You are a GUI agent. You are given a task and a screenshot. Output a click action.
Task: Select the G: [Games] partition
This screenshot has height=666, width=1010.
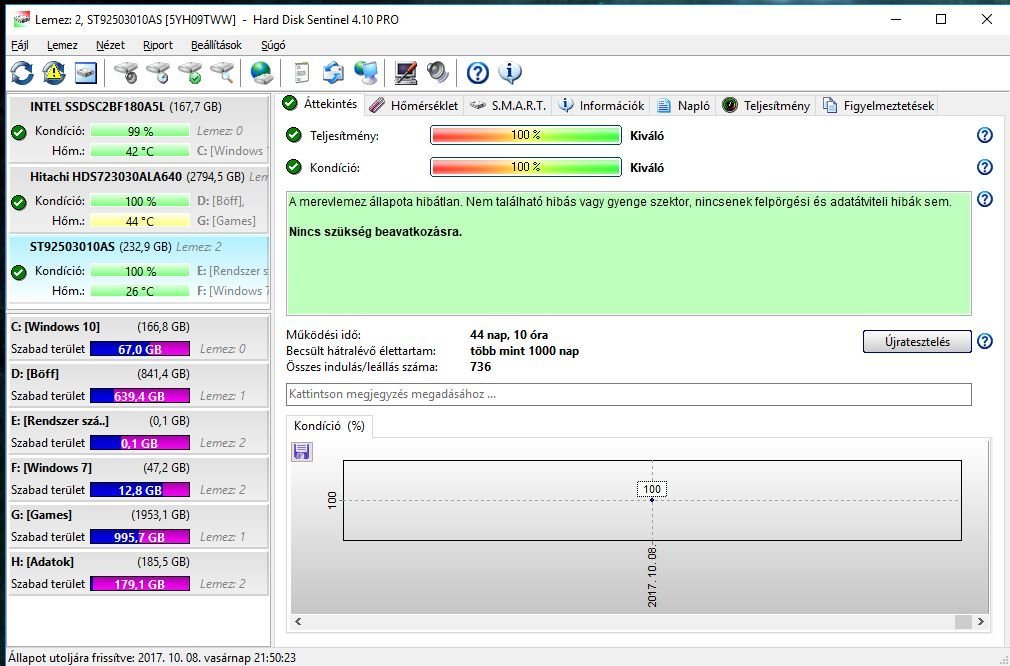(x=138, y=526)
